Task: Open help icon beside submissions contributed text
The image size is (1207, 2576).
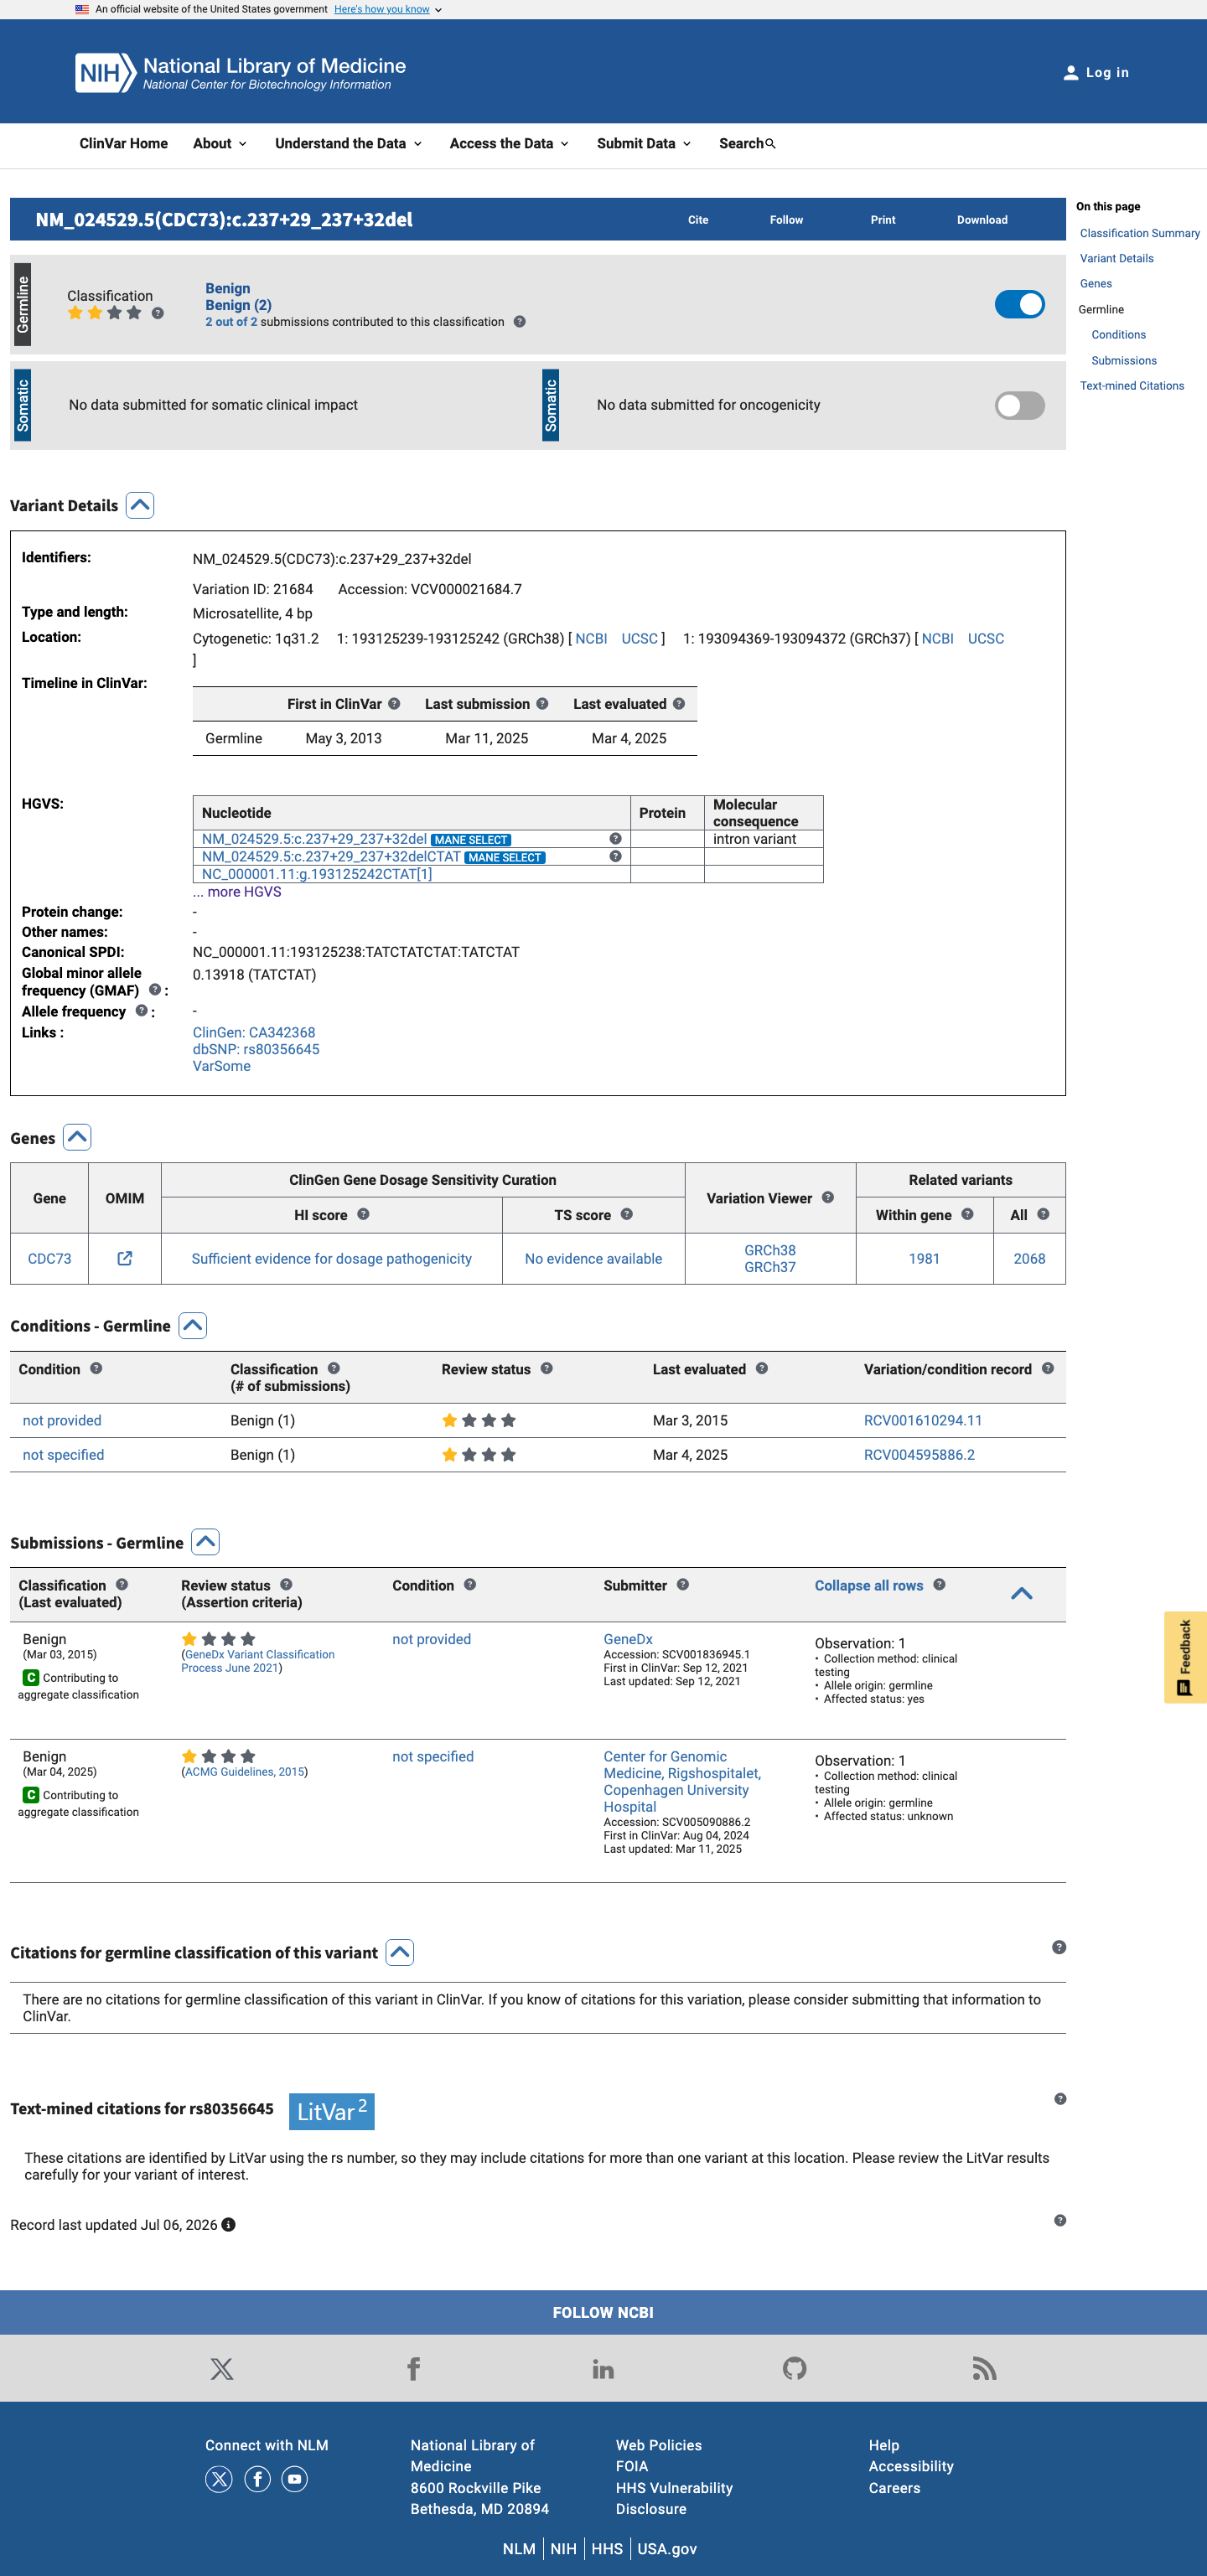Action: tap(519, 322)
